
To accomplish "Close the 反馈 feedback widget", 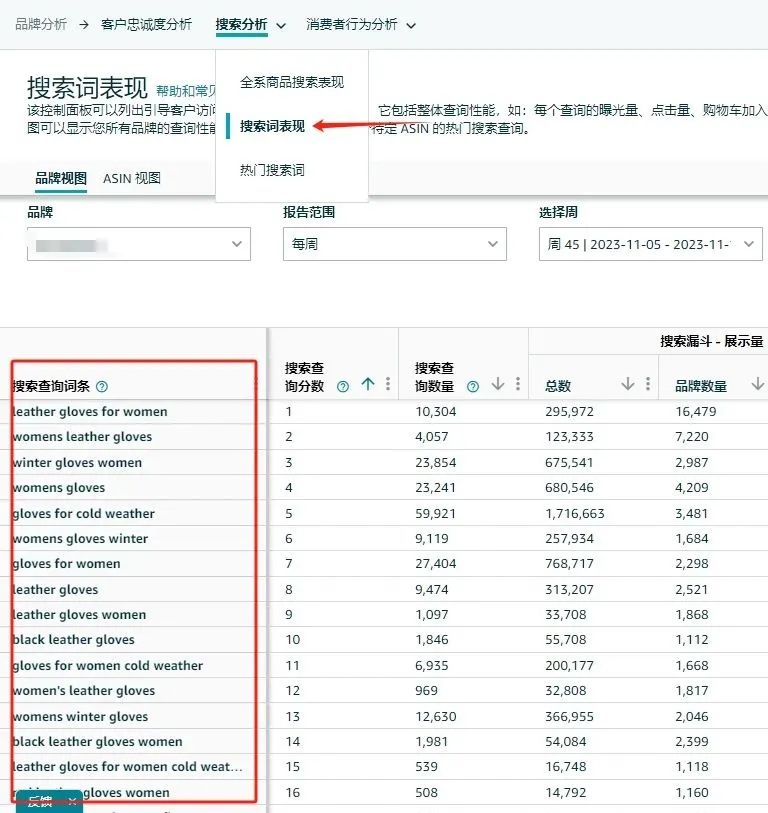I will [72, 802].
